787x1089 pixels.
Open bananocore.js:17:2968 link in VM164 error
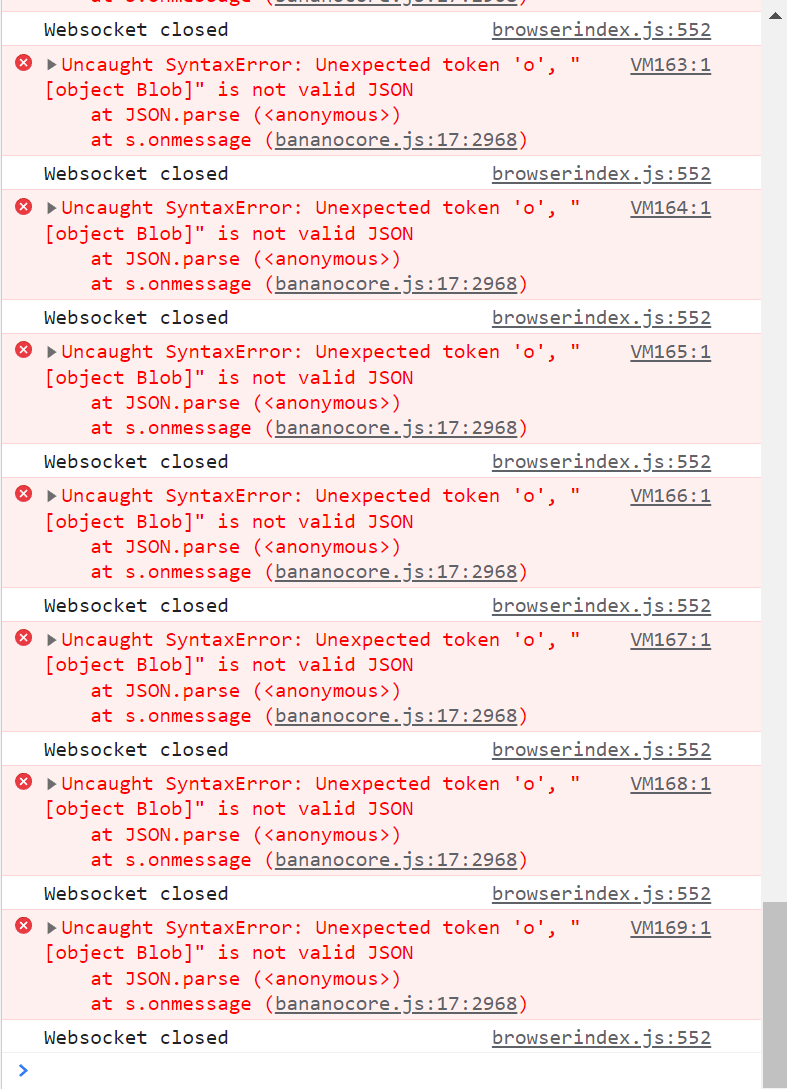click(396, 284)
